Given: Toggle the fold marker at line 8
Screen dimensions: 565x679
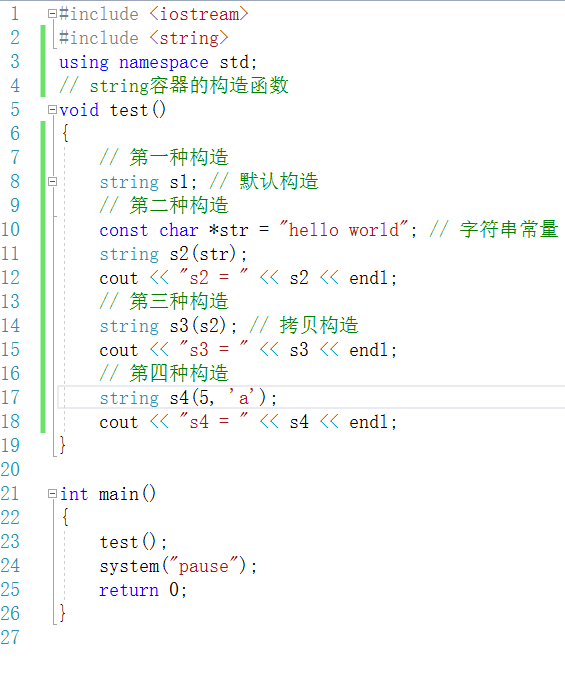Looking at the screenshot, I should [52, 181].
